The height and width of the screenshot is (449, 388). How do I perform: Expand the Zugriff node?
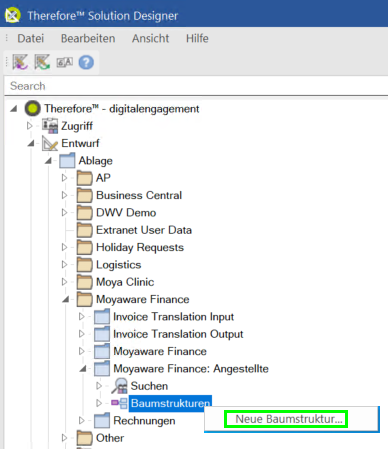29,126
